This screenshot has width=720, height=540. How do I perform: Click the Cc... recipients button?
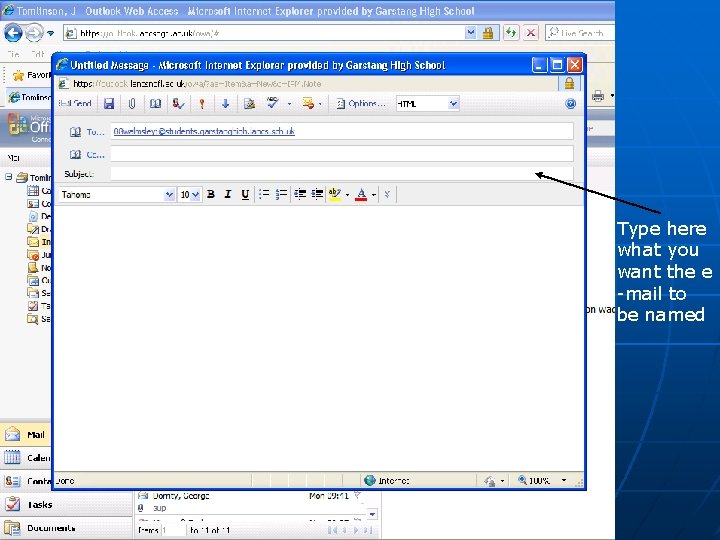87,155
